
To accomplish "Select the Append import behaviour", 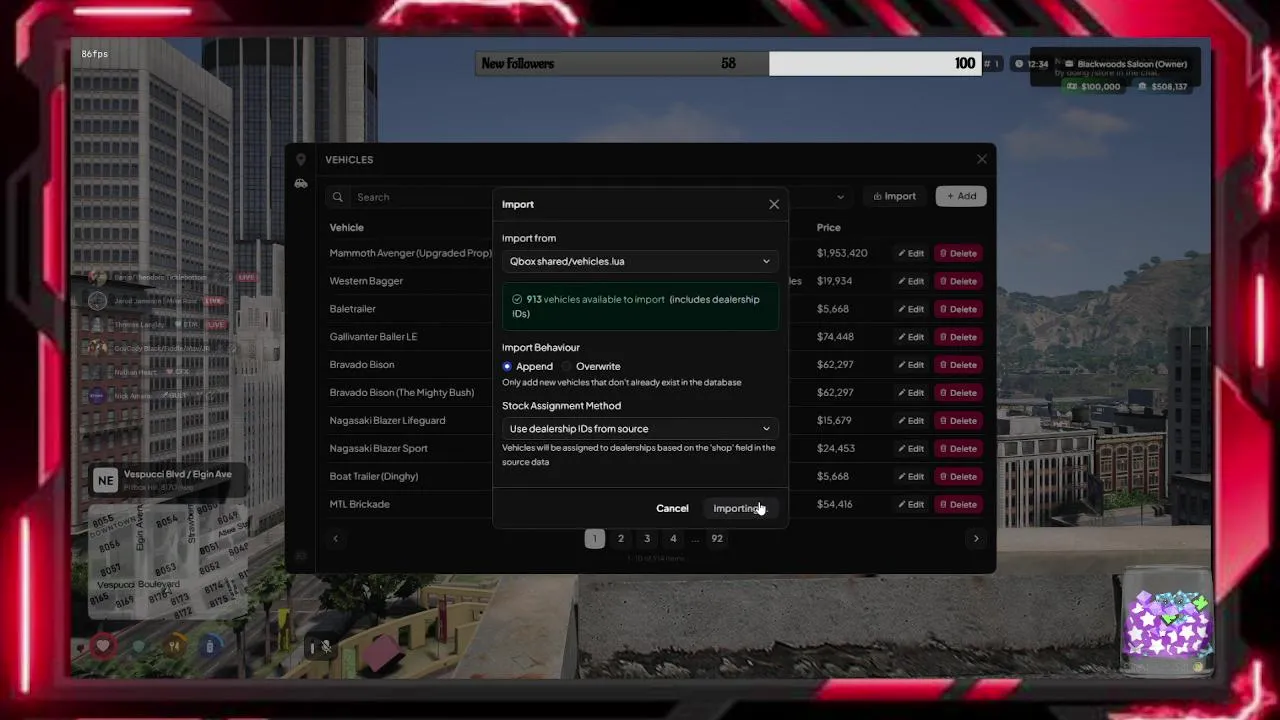I will pos(528,366).
